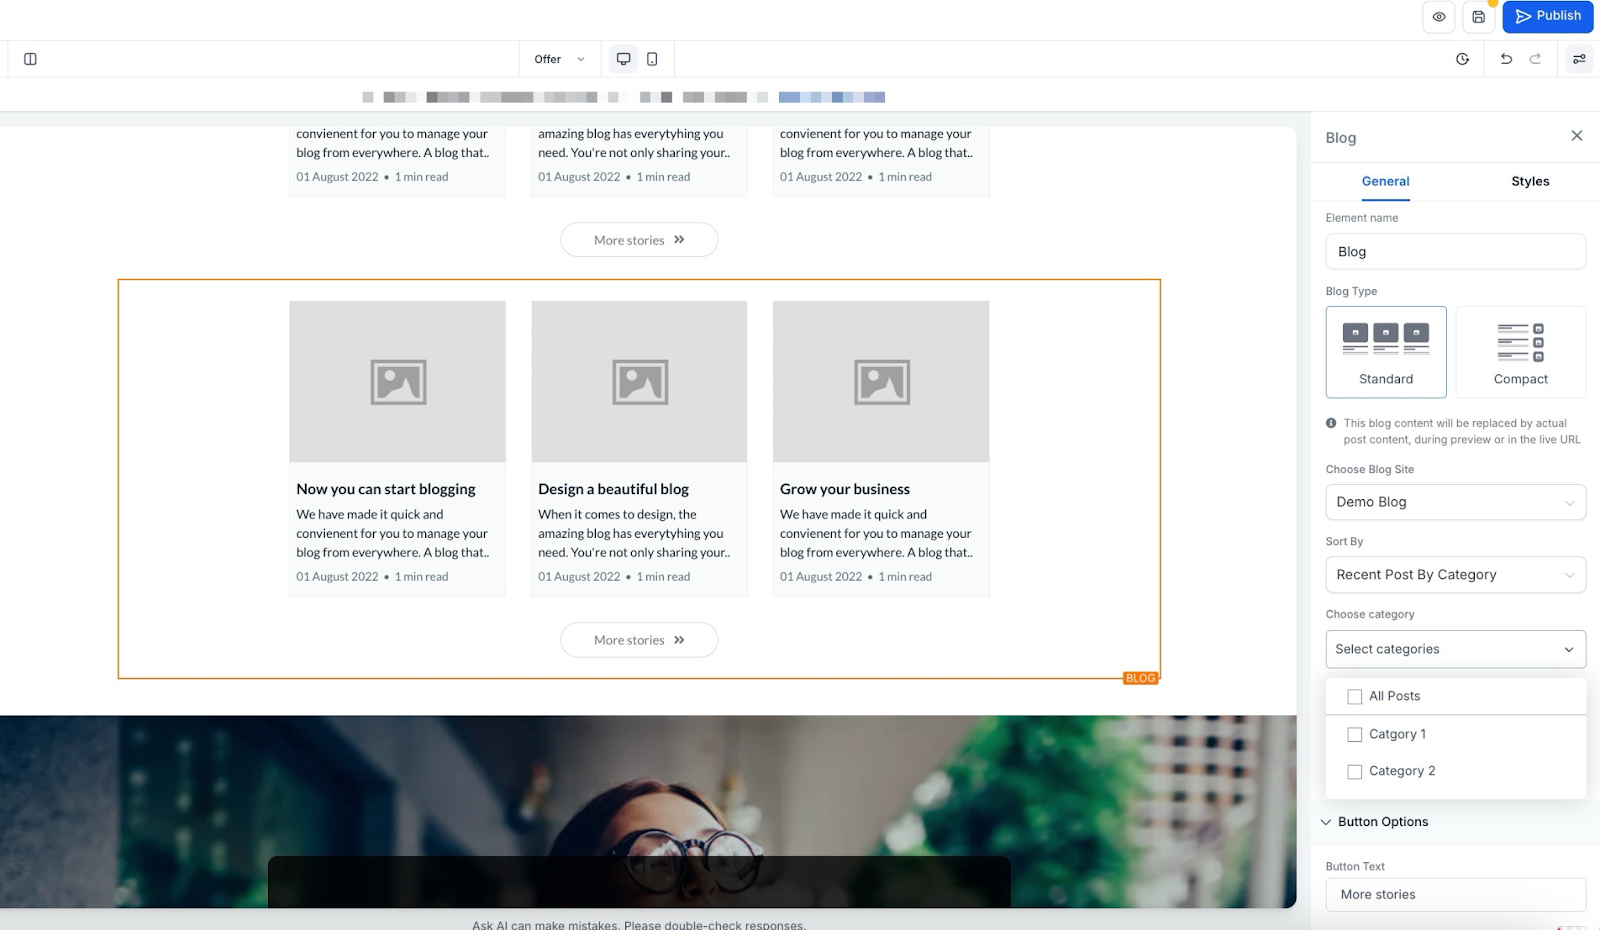The image size is (1600, 930).
Task: Select the General tab
Action: pyautogui.click(x=1385, y=181)
